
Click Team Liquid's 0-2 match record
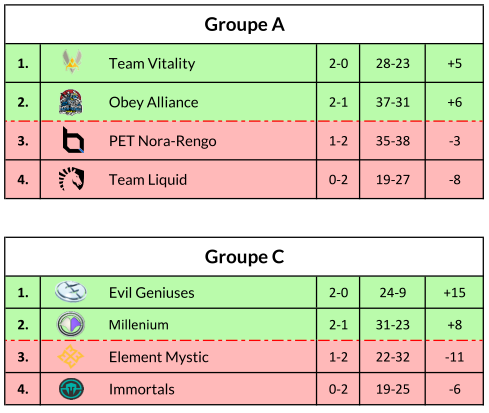tap(338, 180)
